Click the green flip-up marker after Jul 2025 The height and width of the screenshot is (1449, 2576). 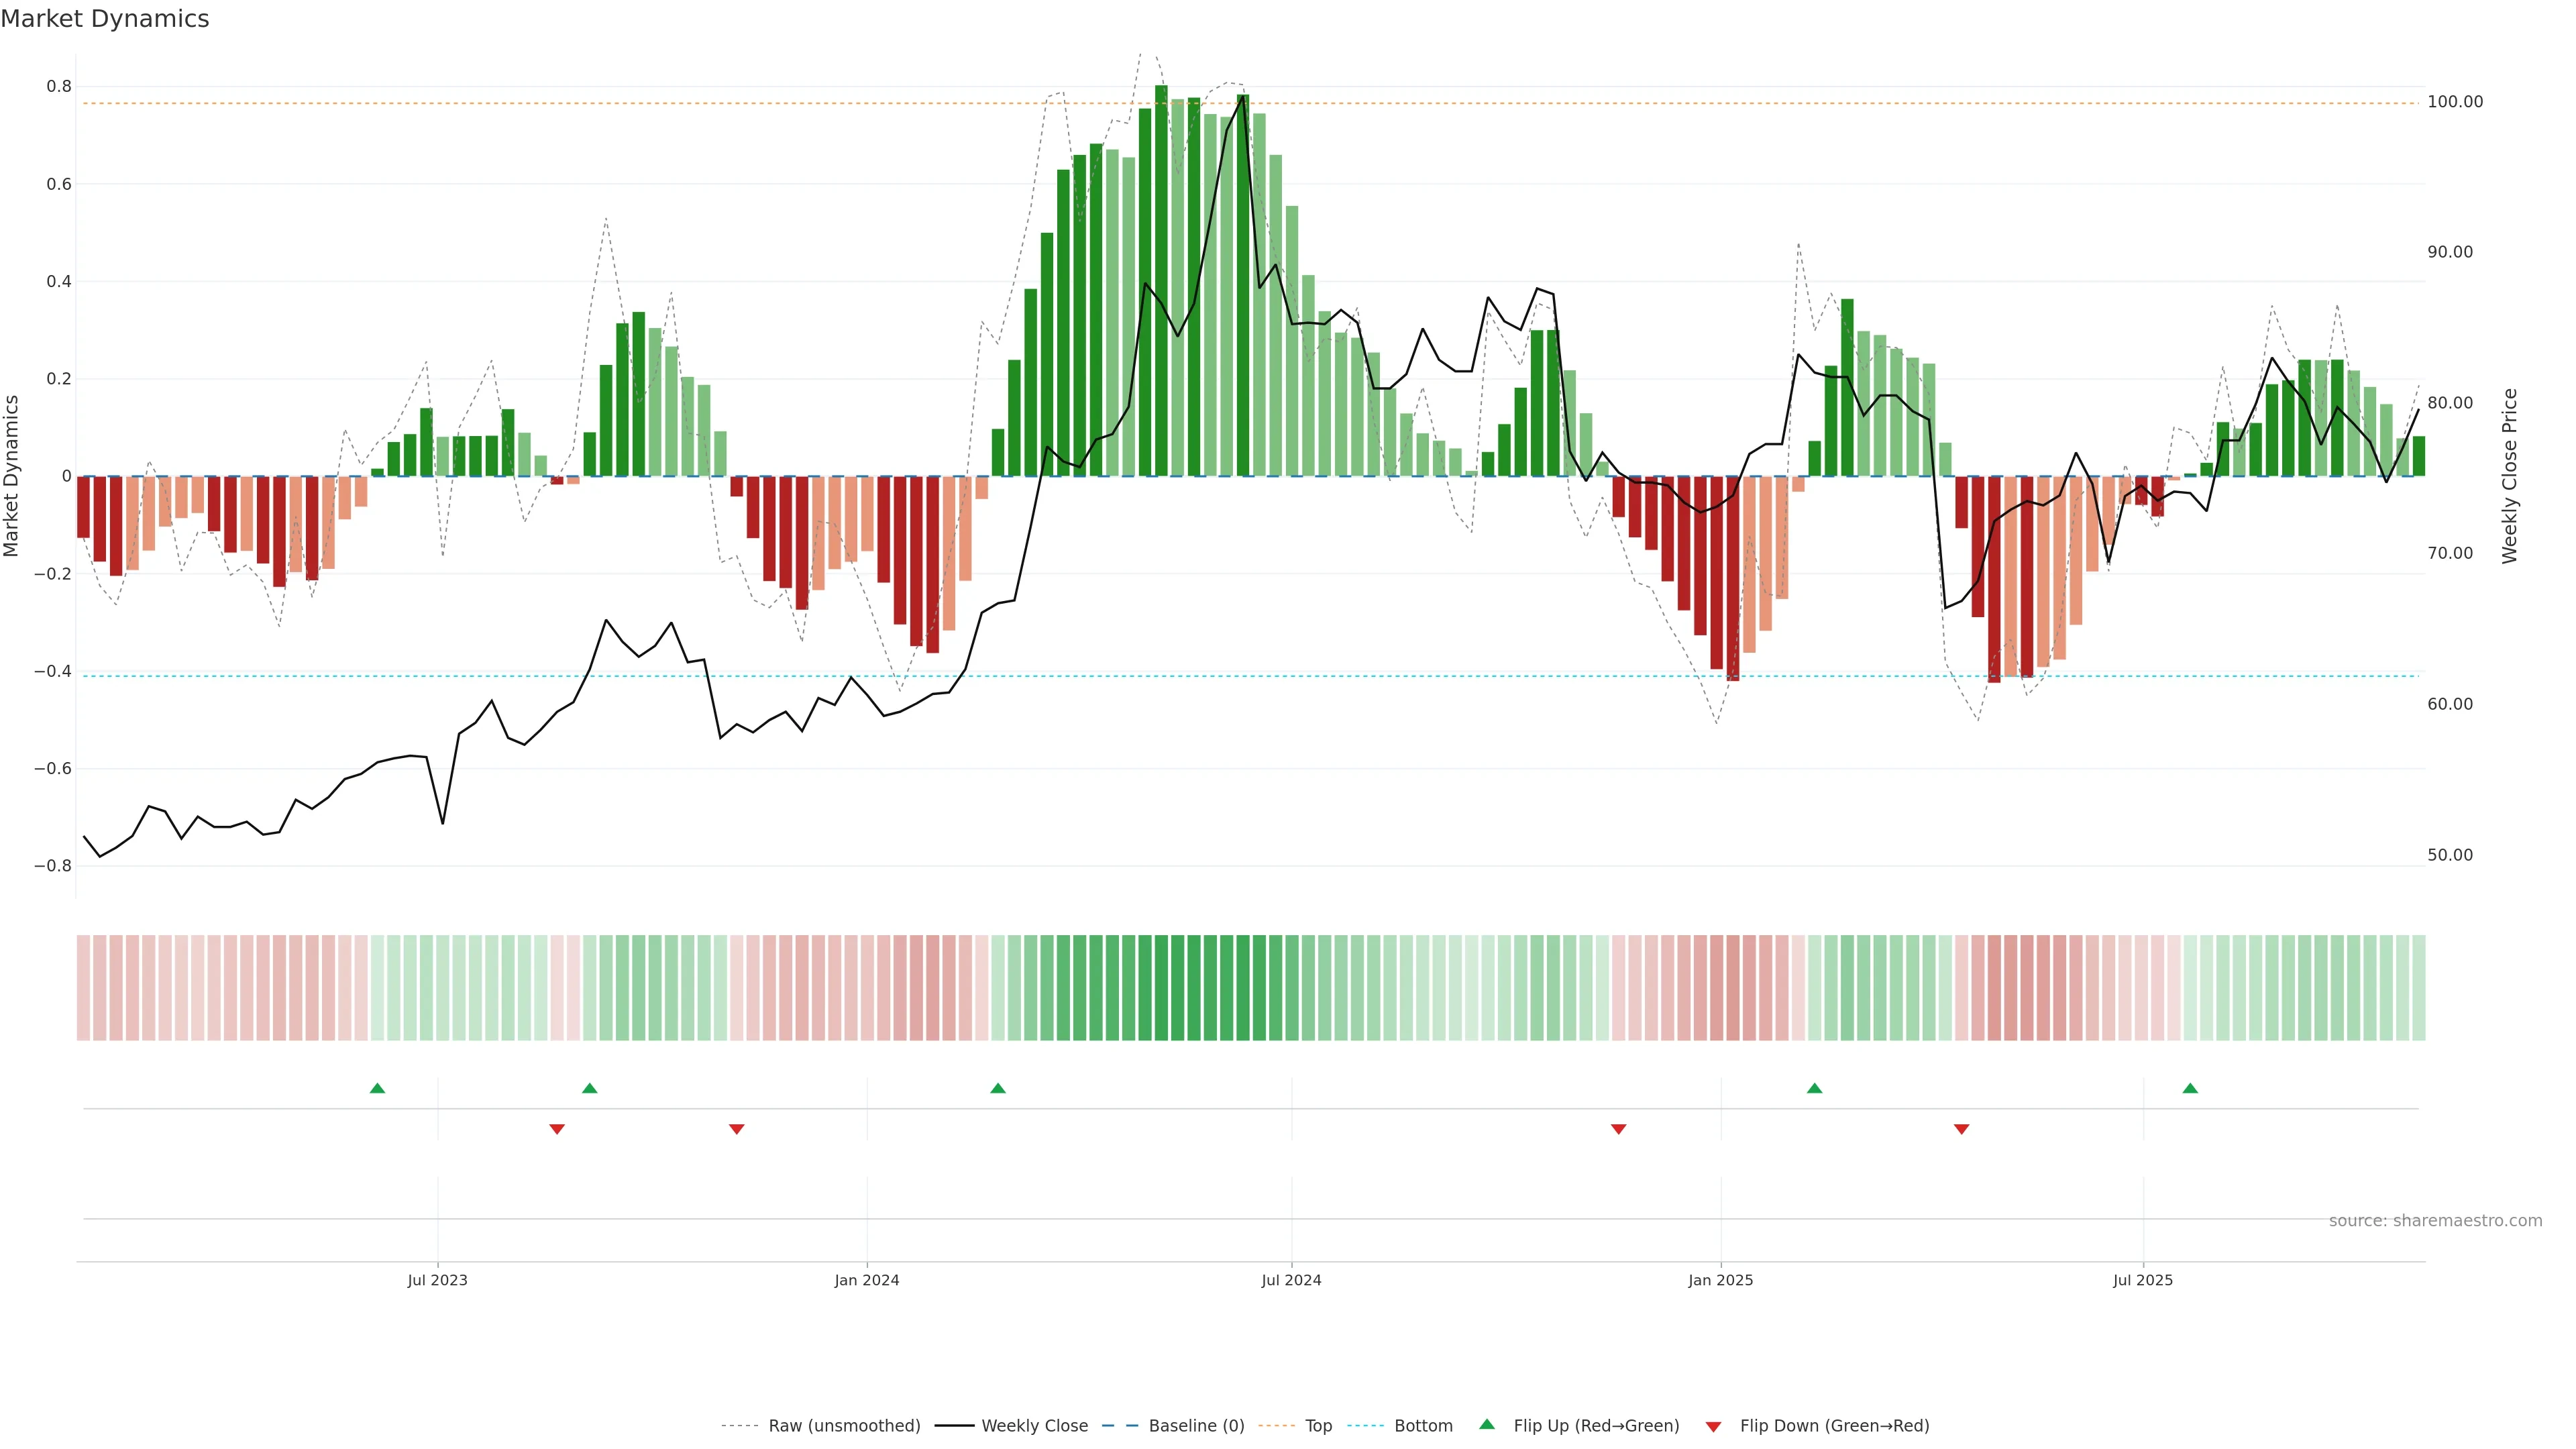[2190, 1088]
